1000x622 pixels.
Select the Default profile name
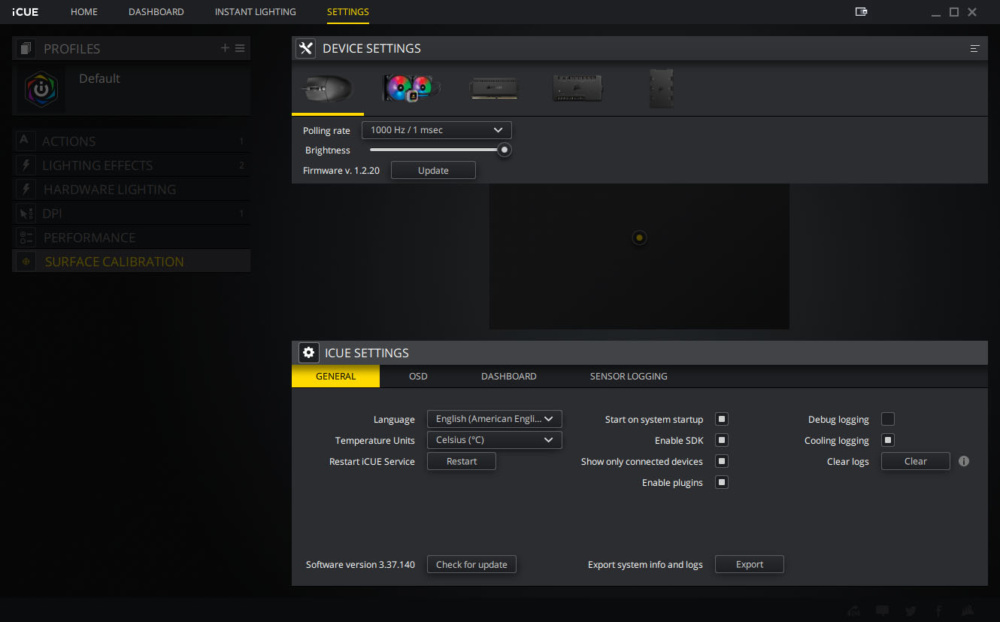[x=99, y=78]
